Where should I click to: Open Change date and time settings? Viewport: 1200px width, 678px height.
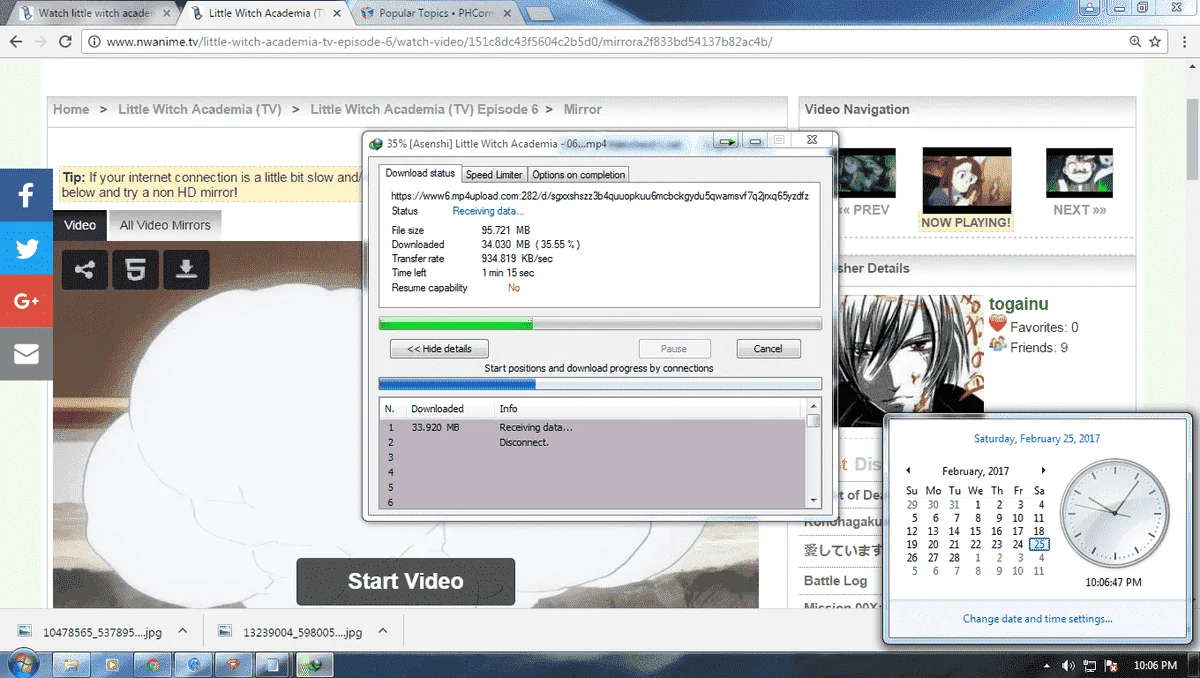pos(1037,619)
